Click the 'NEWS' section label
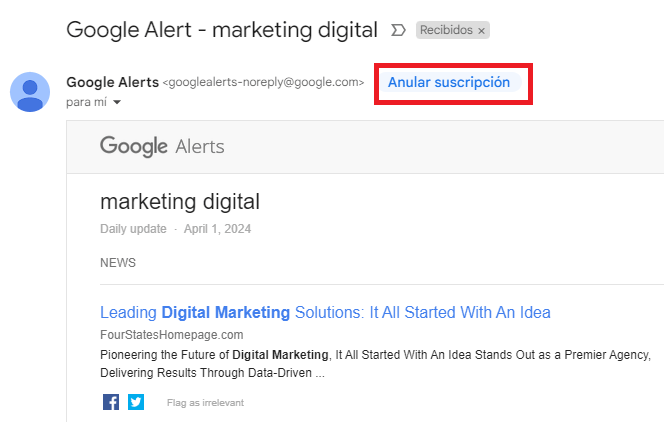 click(118, 263)
